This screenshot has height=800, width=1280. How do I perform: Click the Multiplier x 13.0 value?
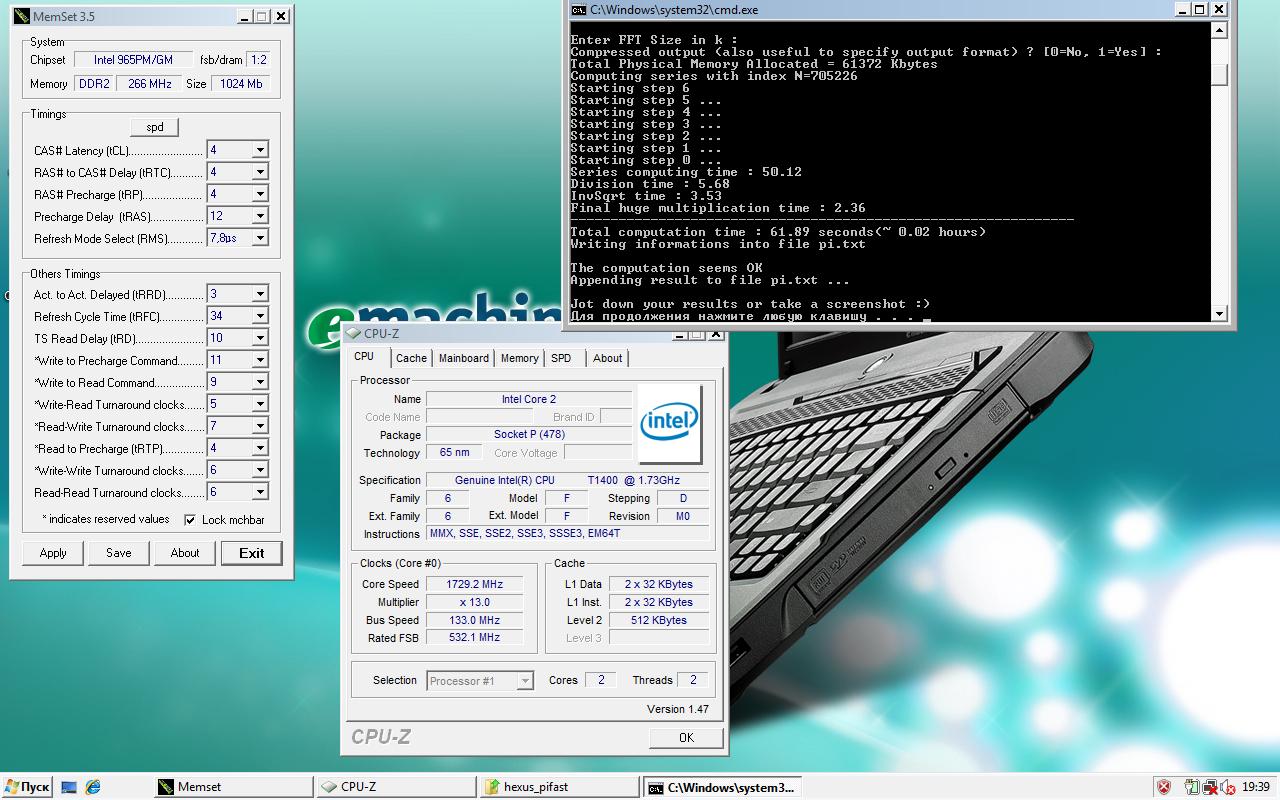(x=474, y=602)
